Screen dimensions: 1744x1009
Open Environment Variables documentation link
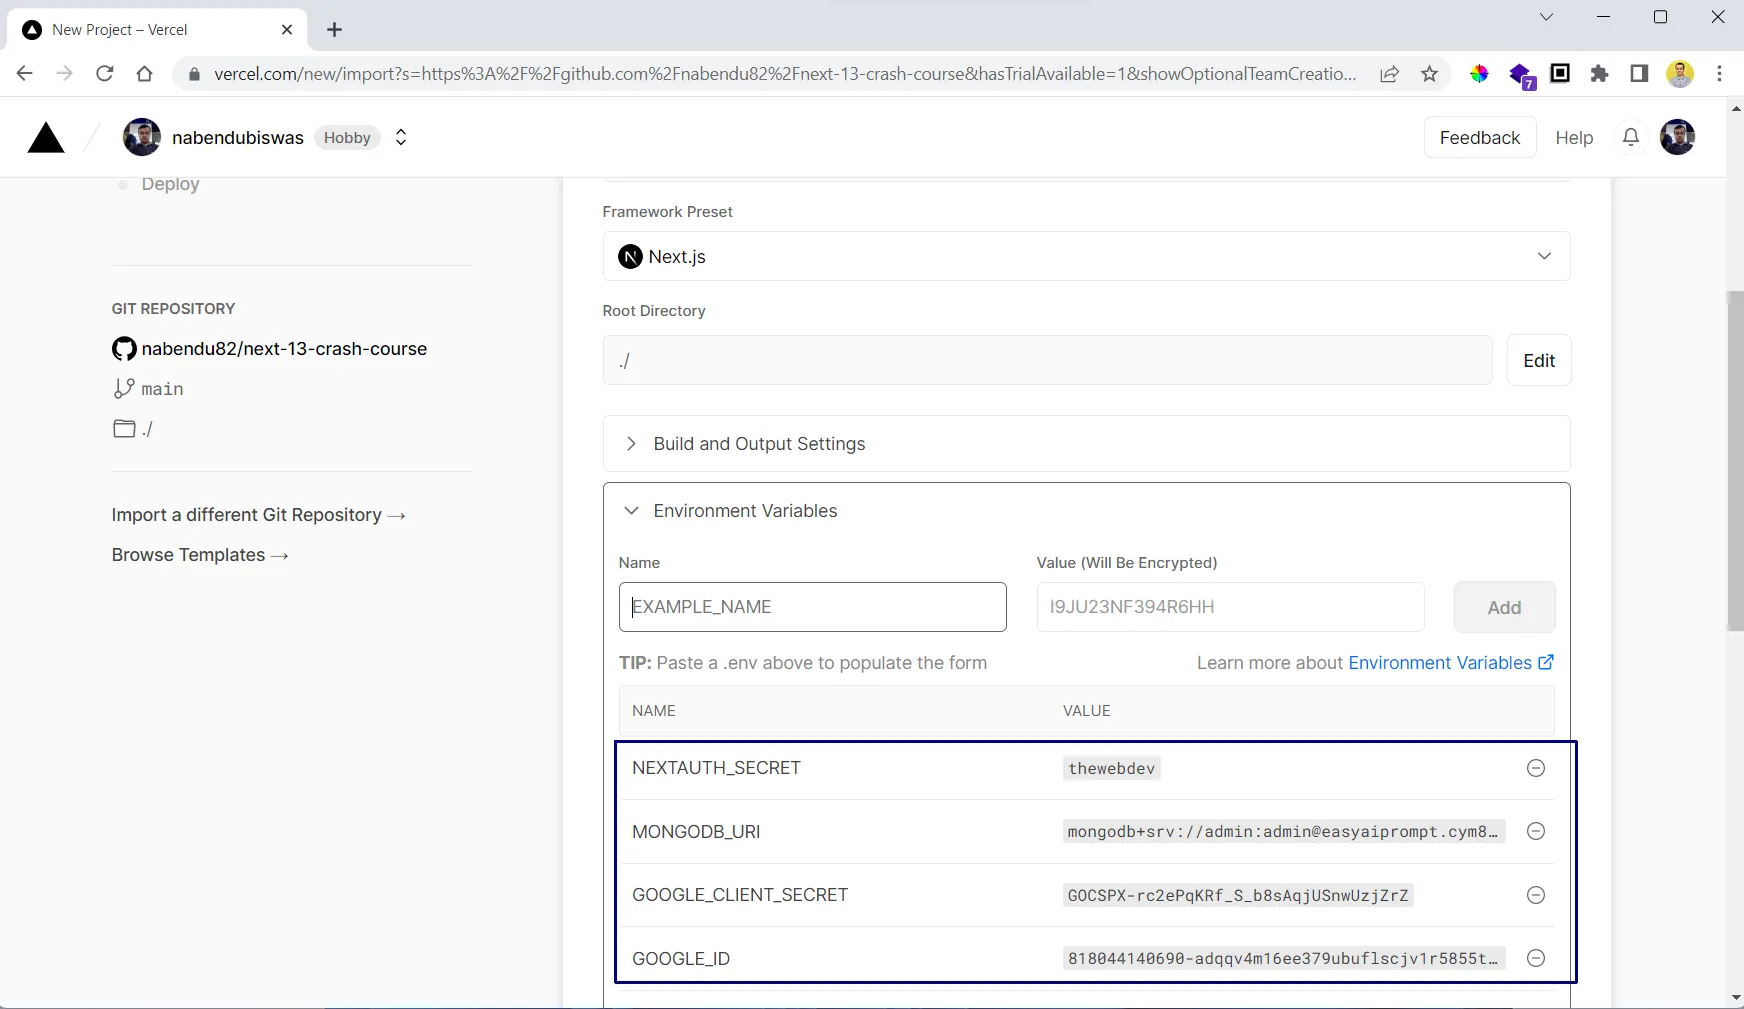[x=1451, y=663]
